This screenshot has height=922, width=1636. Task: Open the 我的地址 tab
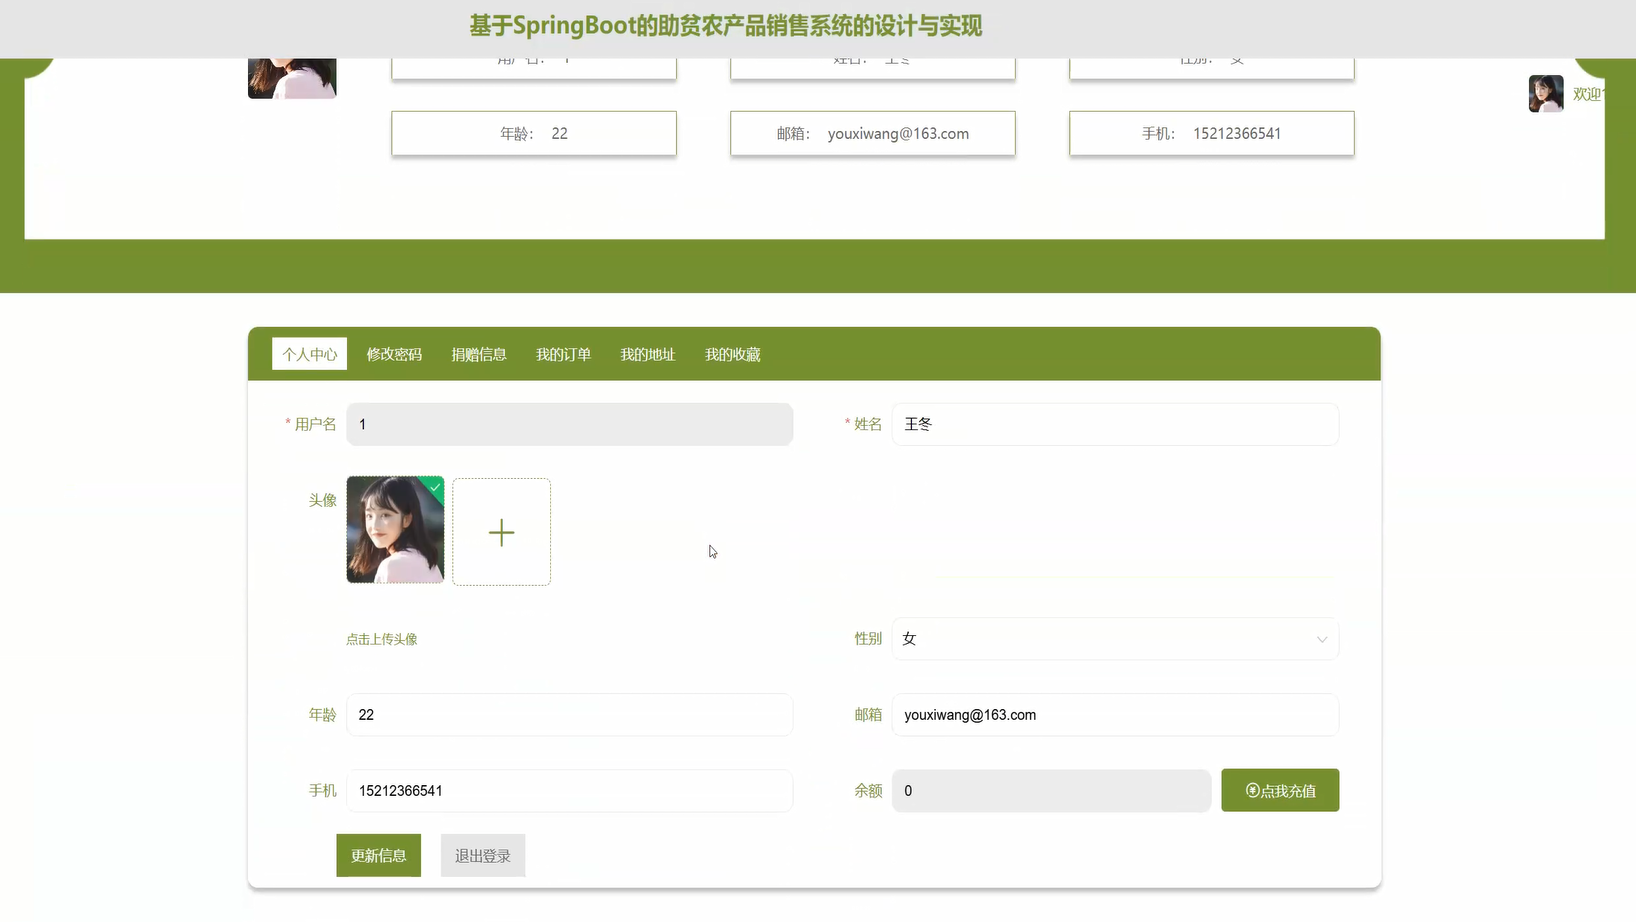[647, 353]
